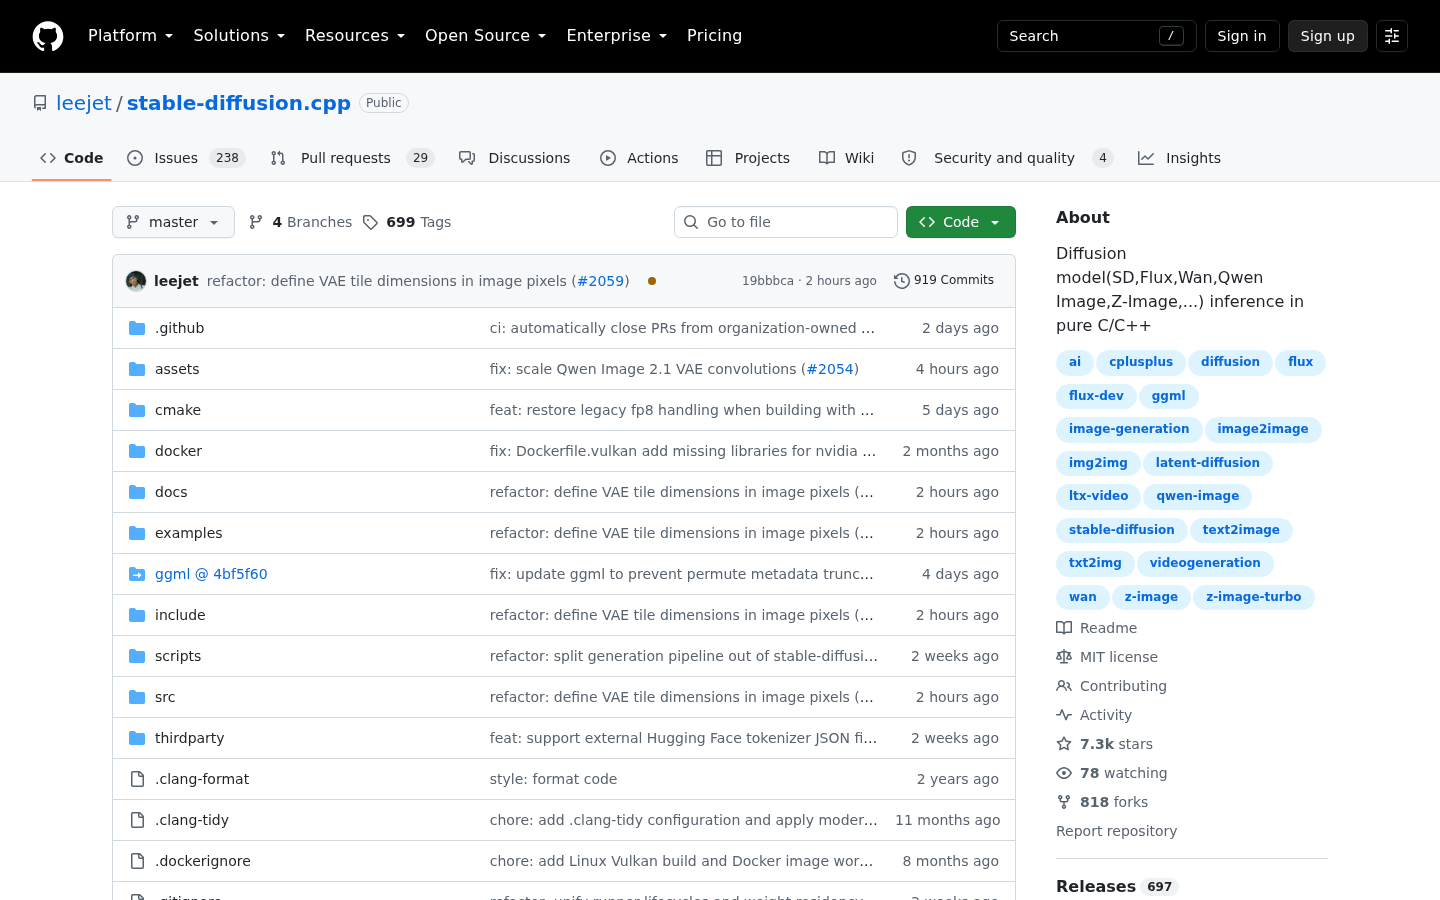Image resolution: width=1440 pixels, height=900 pixels.
Task: Open the thirdparty folder
Action: [190, 738]
